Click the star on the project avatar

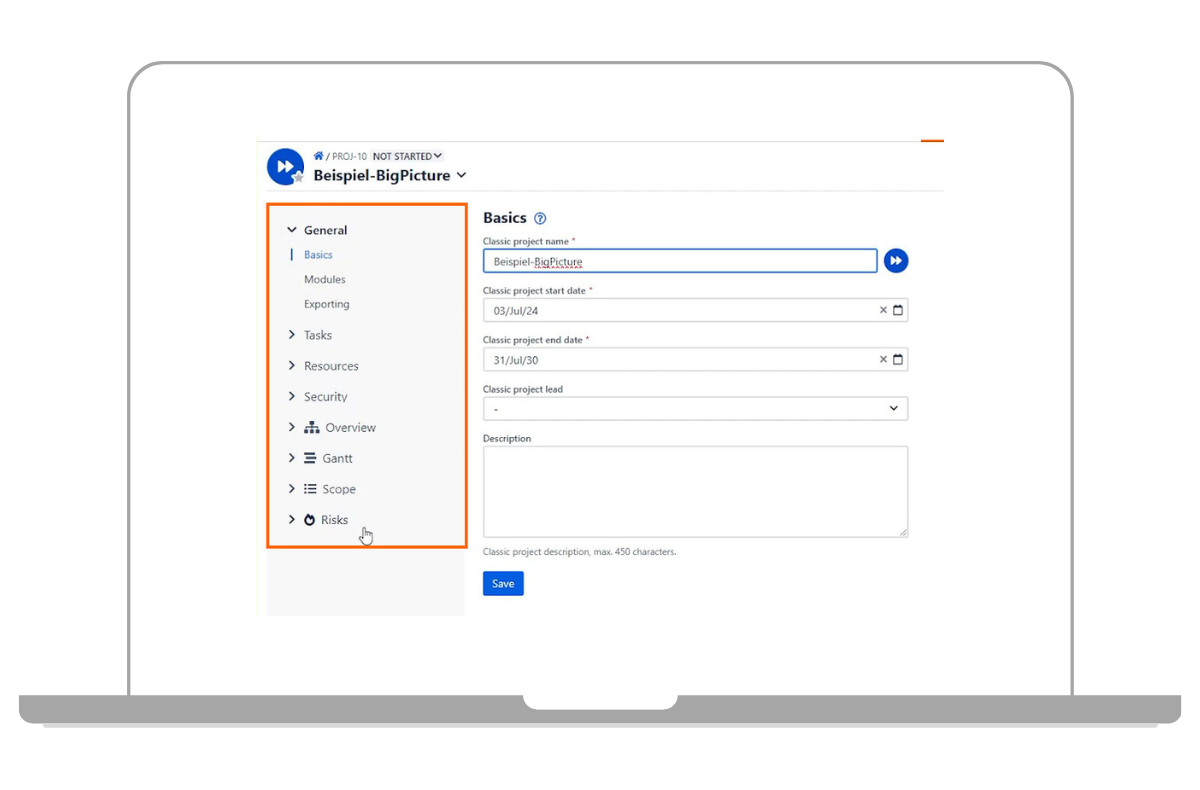[297, 178]
